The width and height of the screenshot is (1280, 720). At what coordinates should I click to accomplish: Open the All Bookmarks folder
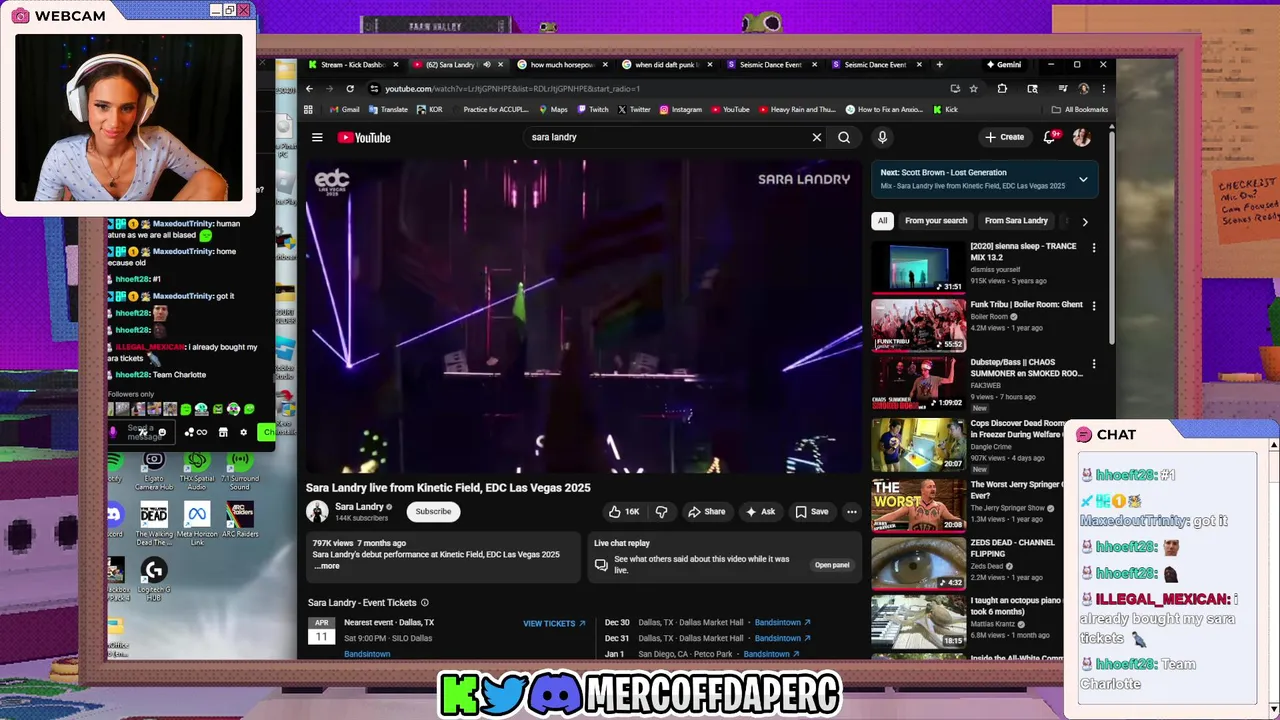[1079, 109]
